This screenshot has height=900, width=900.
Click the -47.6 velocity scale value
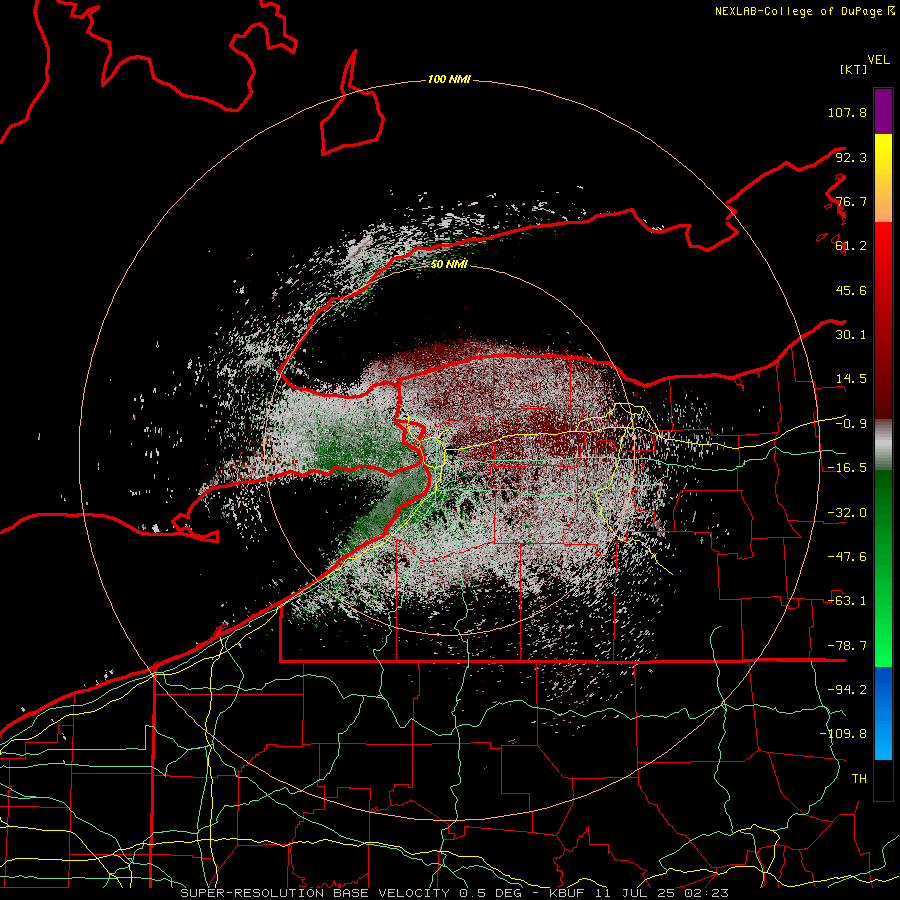[847, 557]
